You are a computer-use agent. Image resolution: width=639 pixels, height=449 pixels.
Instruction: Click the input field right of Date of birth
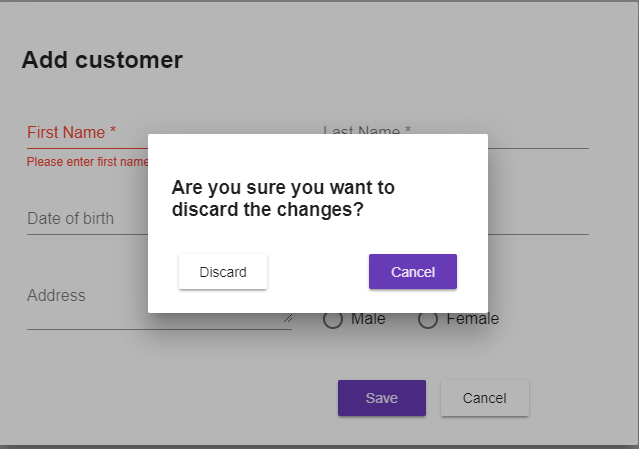coord(538,220)
